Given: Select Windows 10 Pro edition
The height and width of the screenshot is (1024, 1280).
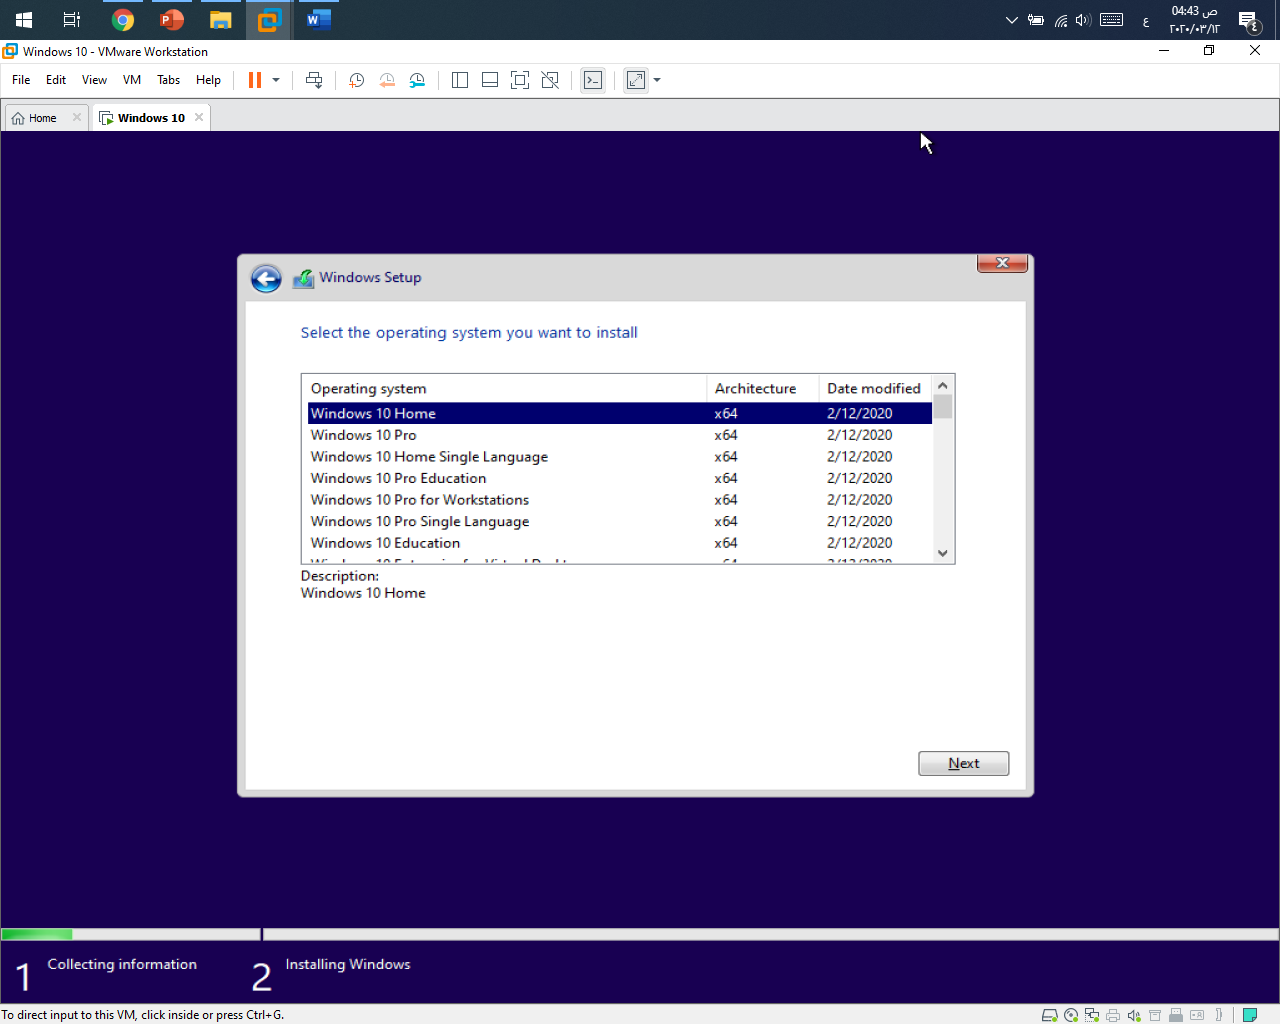Looking at the screenshot, I should click(x=620, y=435).
